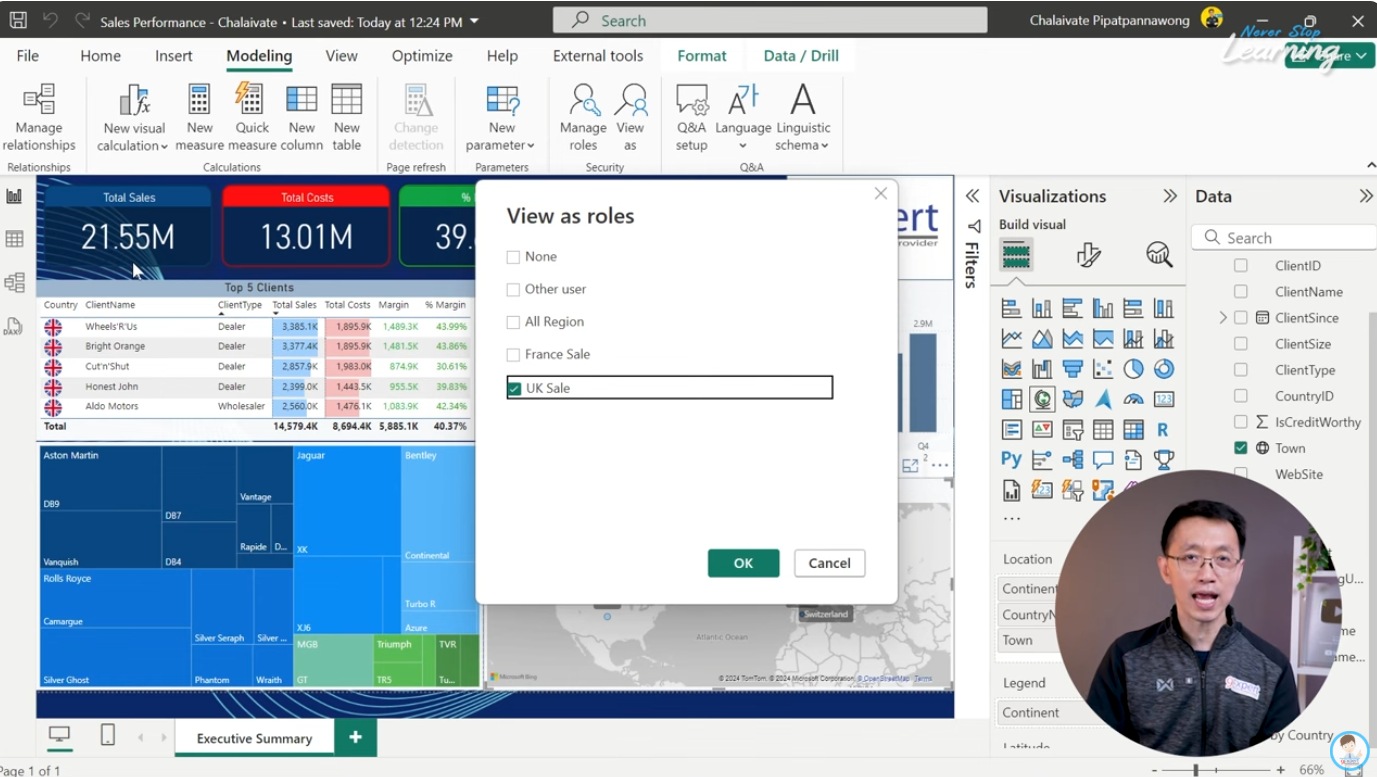1377x777 pixels.
Task: Select the Python visual icon
Action: (x=1011, y=460)
